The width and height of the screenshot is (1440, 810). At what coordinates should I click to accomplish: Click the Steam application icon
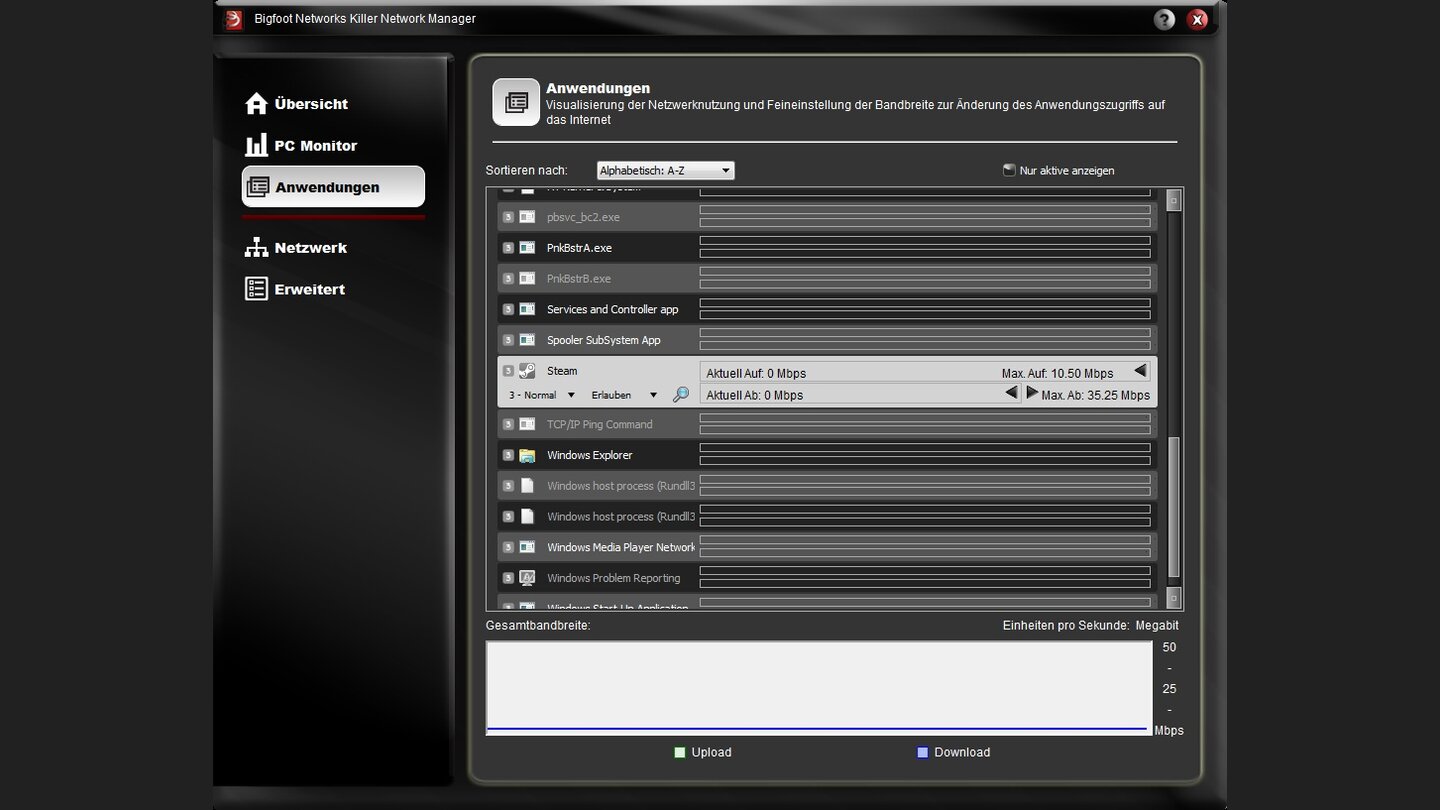tap(527, 371)
